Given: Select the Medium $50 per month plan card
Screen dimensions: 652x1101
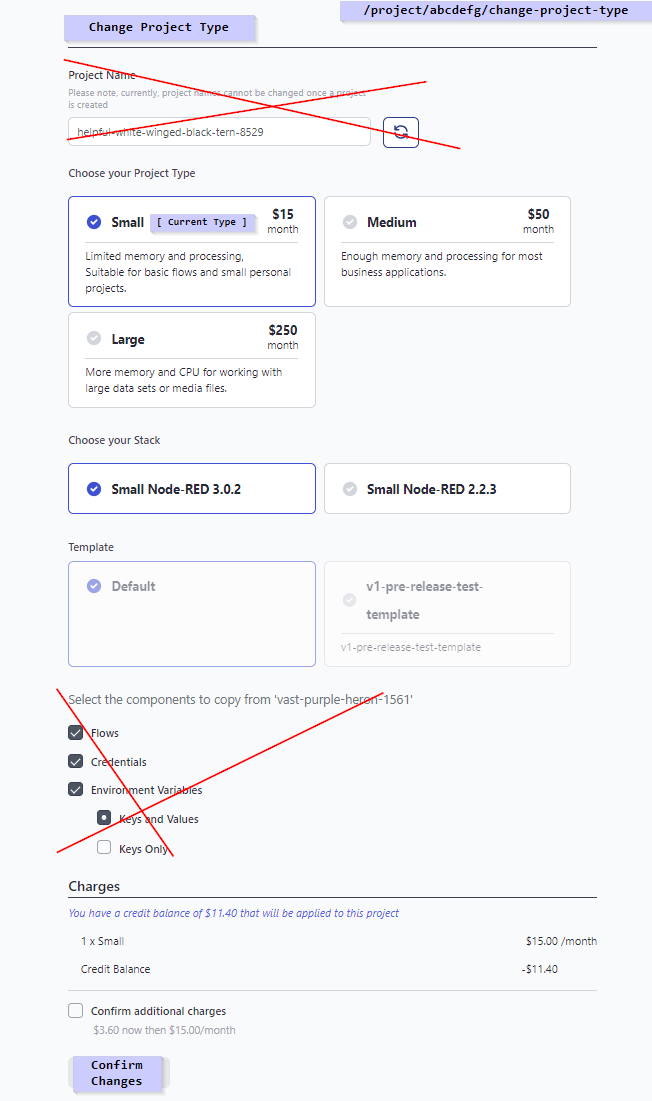Looking at the screenshot, I should tap(447, 251).
